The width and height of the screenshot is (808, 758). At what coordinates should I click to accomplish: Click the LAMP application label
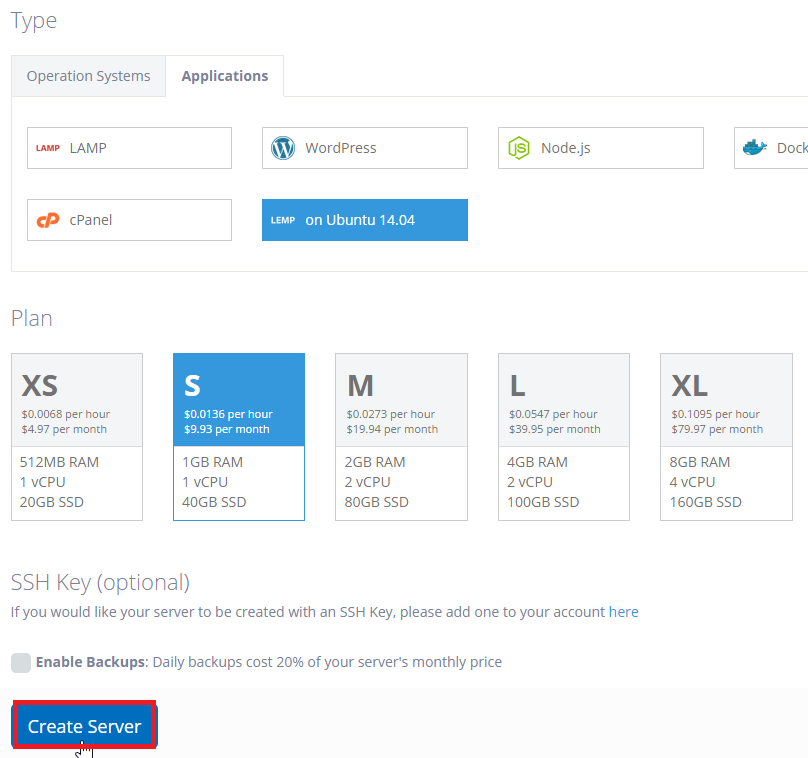88,148
